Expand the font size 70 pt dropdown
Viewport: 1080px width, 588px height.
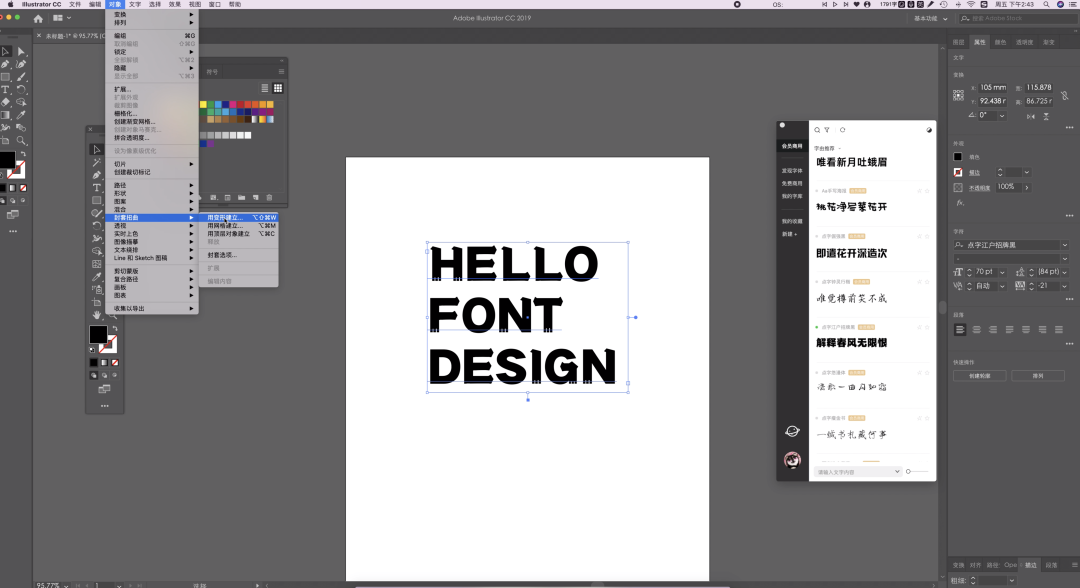pos(1002,271)
